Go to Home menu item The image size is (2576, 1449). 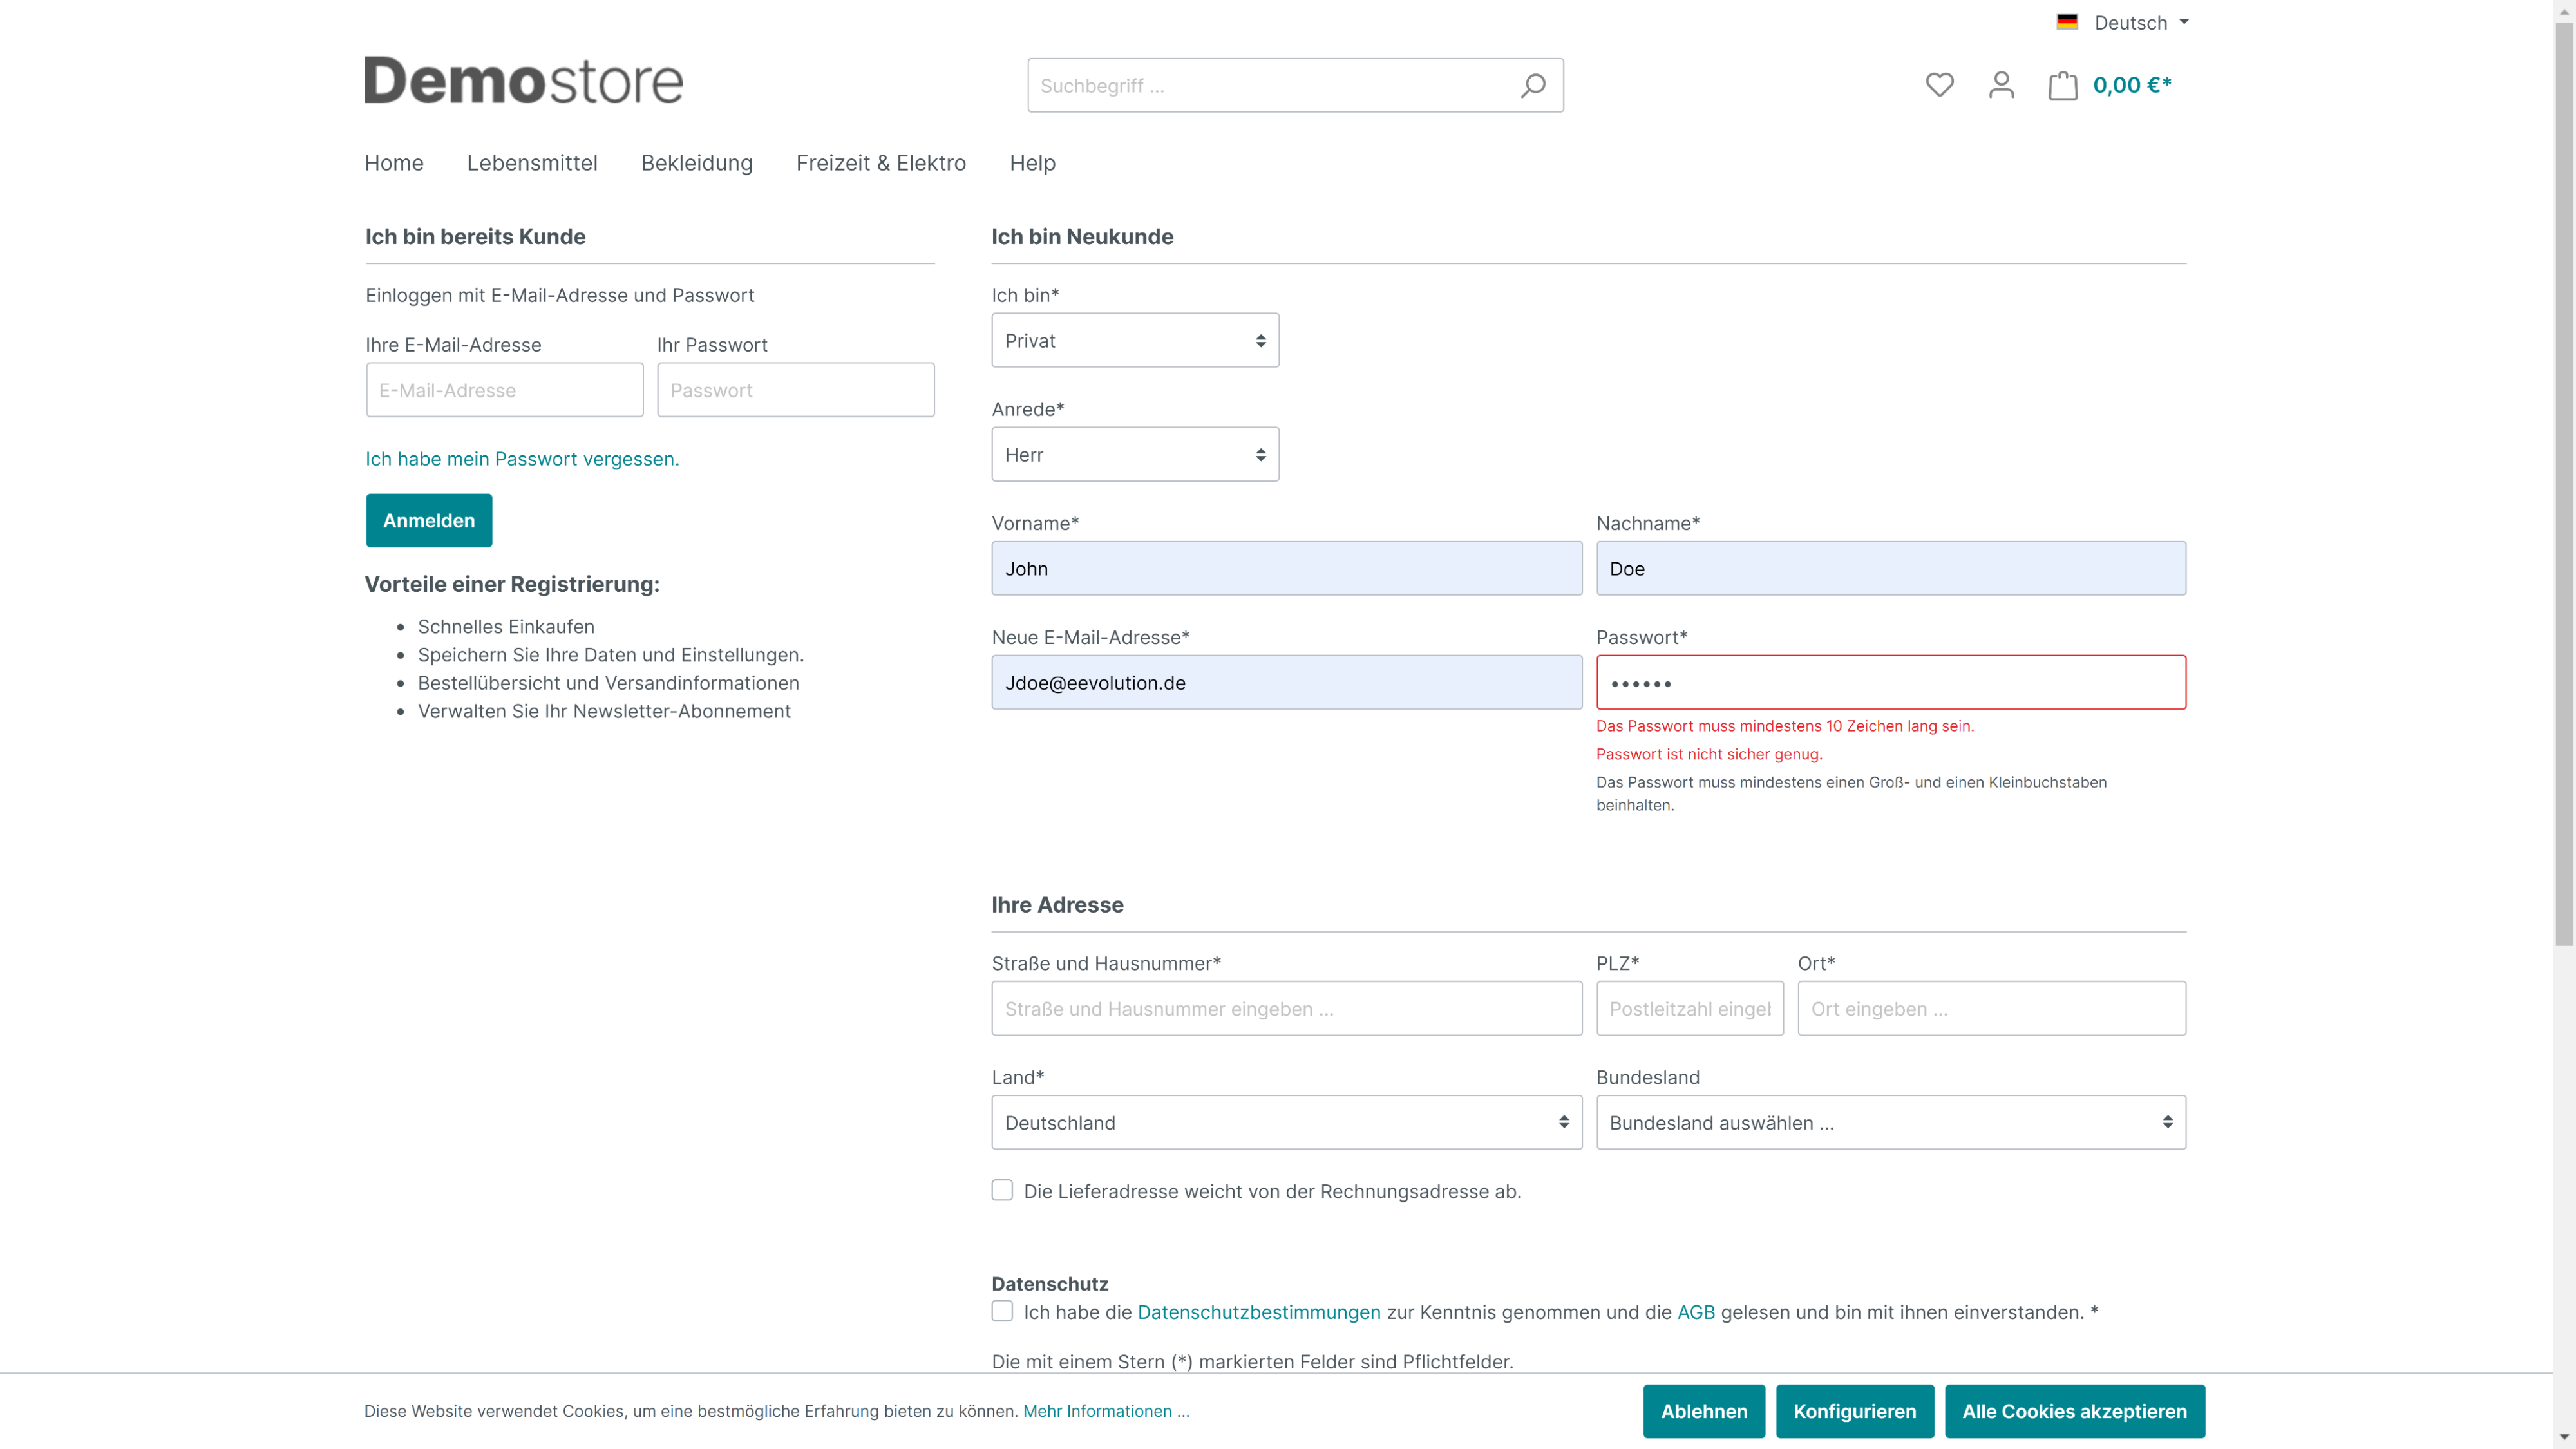pyautogui.click(x=394, y=163)
